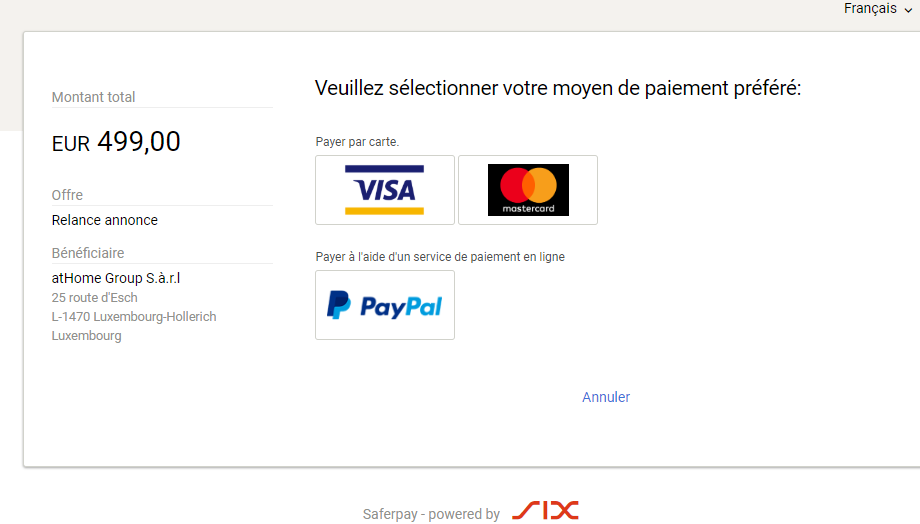Click the PayPal double-P symbol
This screenshot has width=920, height=524.
[x=339, y=305]
